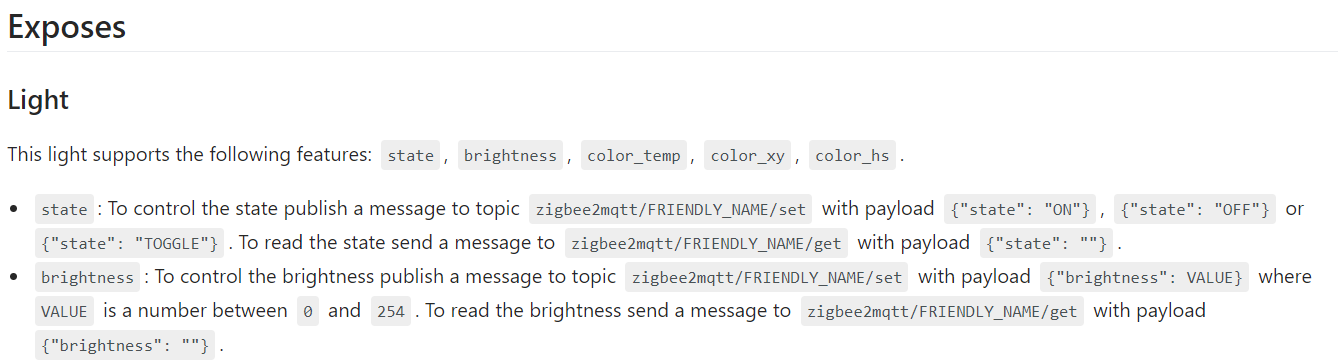Viewport: 1338px width, 364px height.
Task: Click the Light subsection heading
Action: 38,100
